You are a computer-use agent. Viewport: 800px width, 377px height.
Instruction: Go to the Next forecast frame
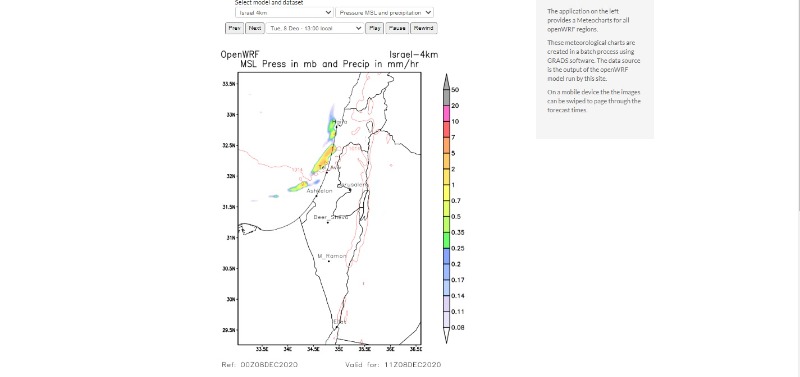(x=255, y=29)
